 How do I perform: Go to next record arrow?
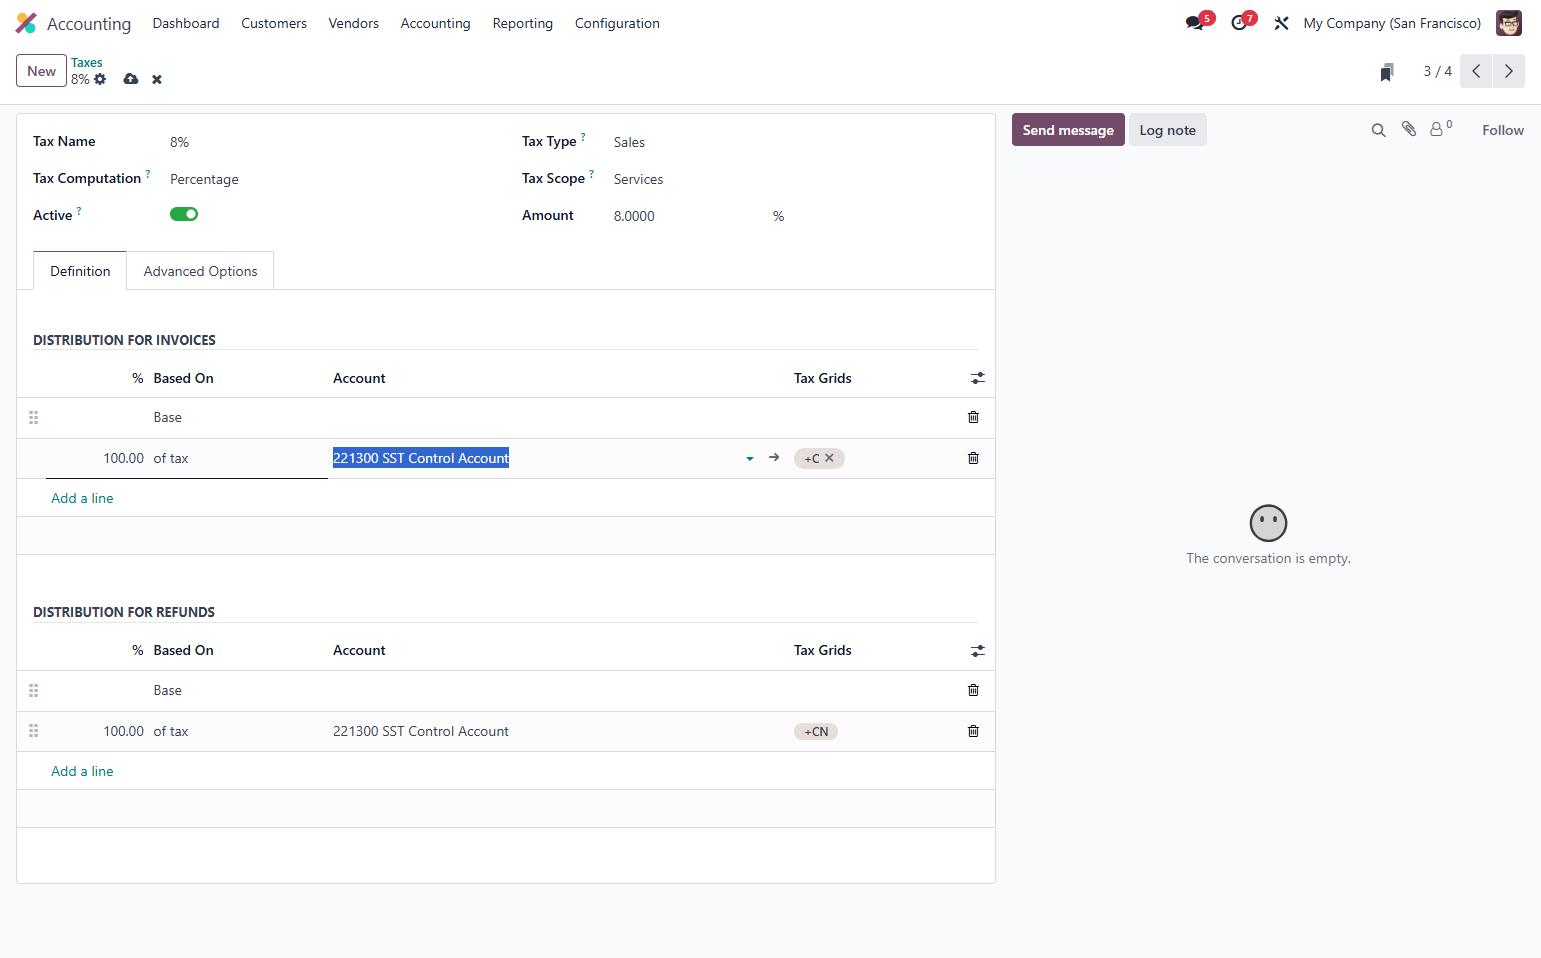coord(1509,71)
